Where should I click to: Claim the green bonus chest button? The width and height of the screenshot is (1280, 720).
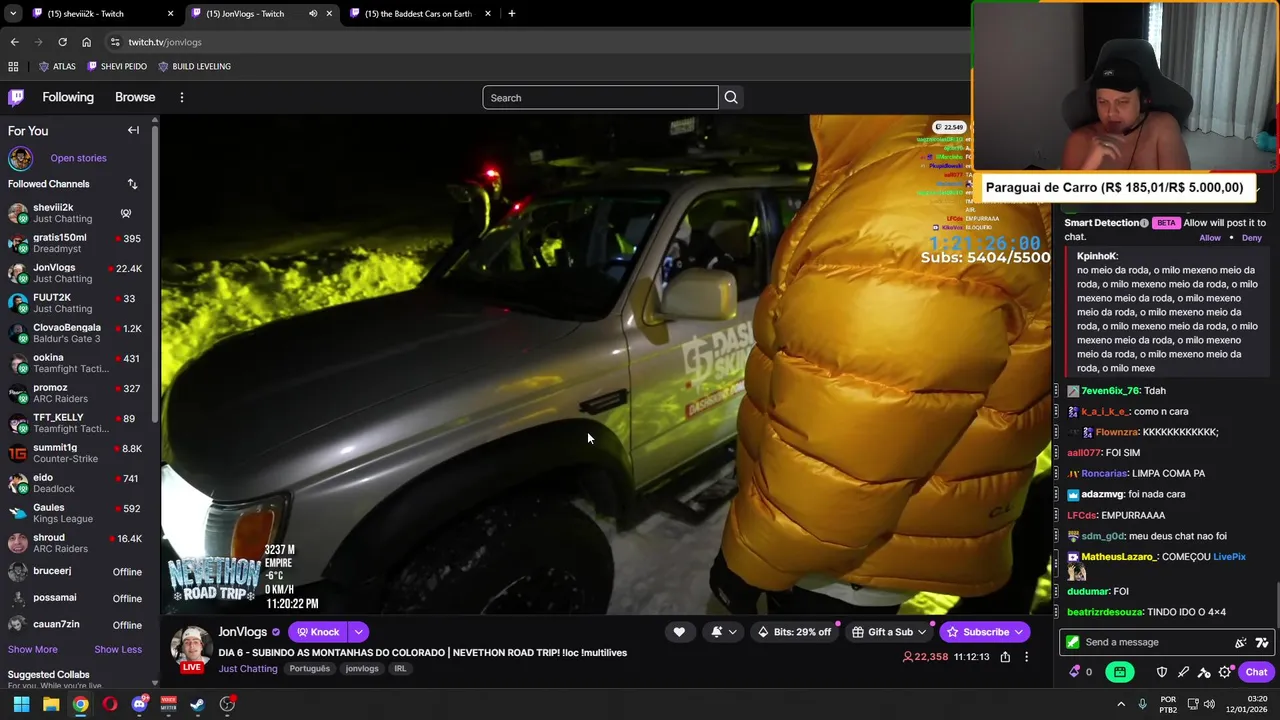coord(1120,672)
